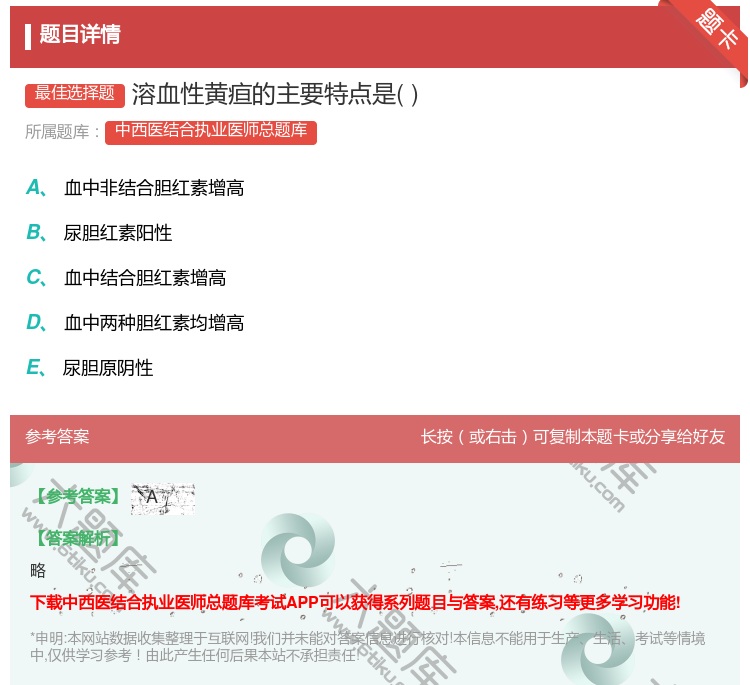The width and height of the screenshot is (750, 685).
Task: Click the green 【答案解析】 label
Action: (77, 538)
